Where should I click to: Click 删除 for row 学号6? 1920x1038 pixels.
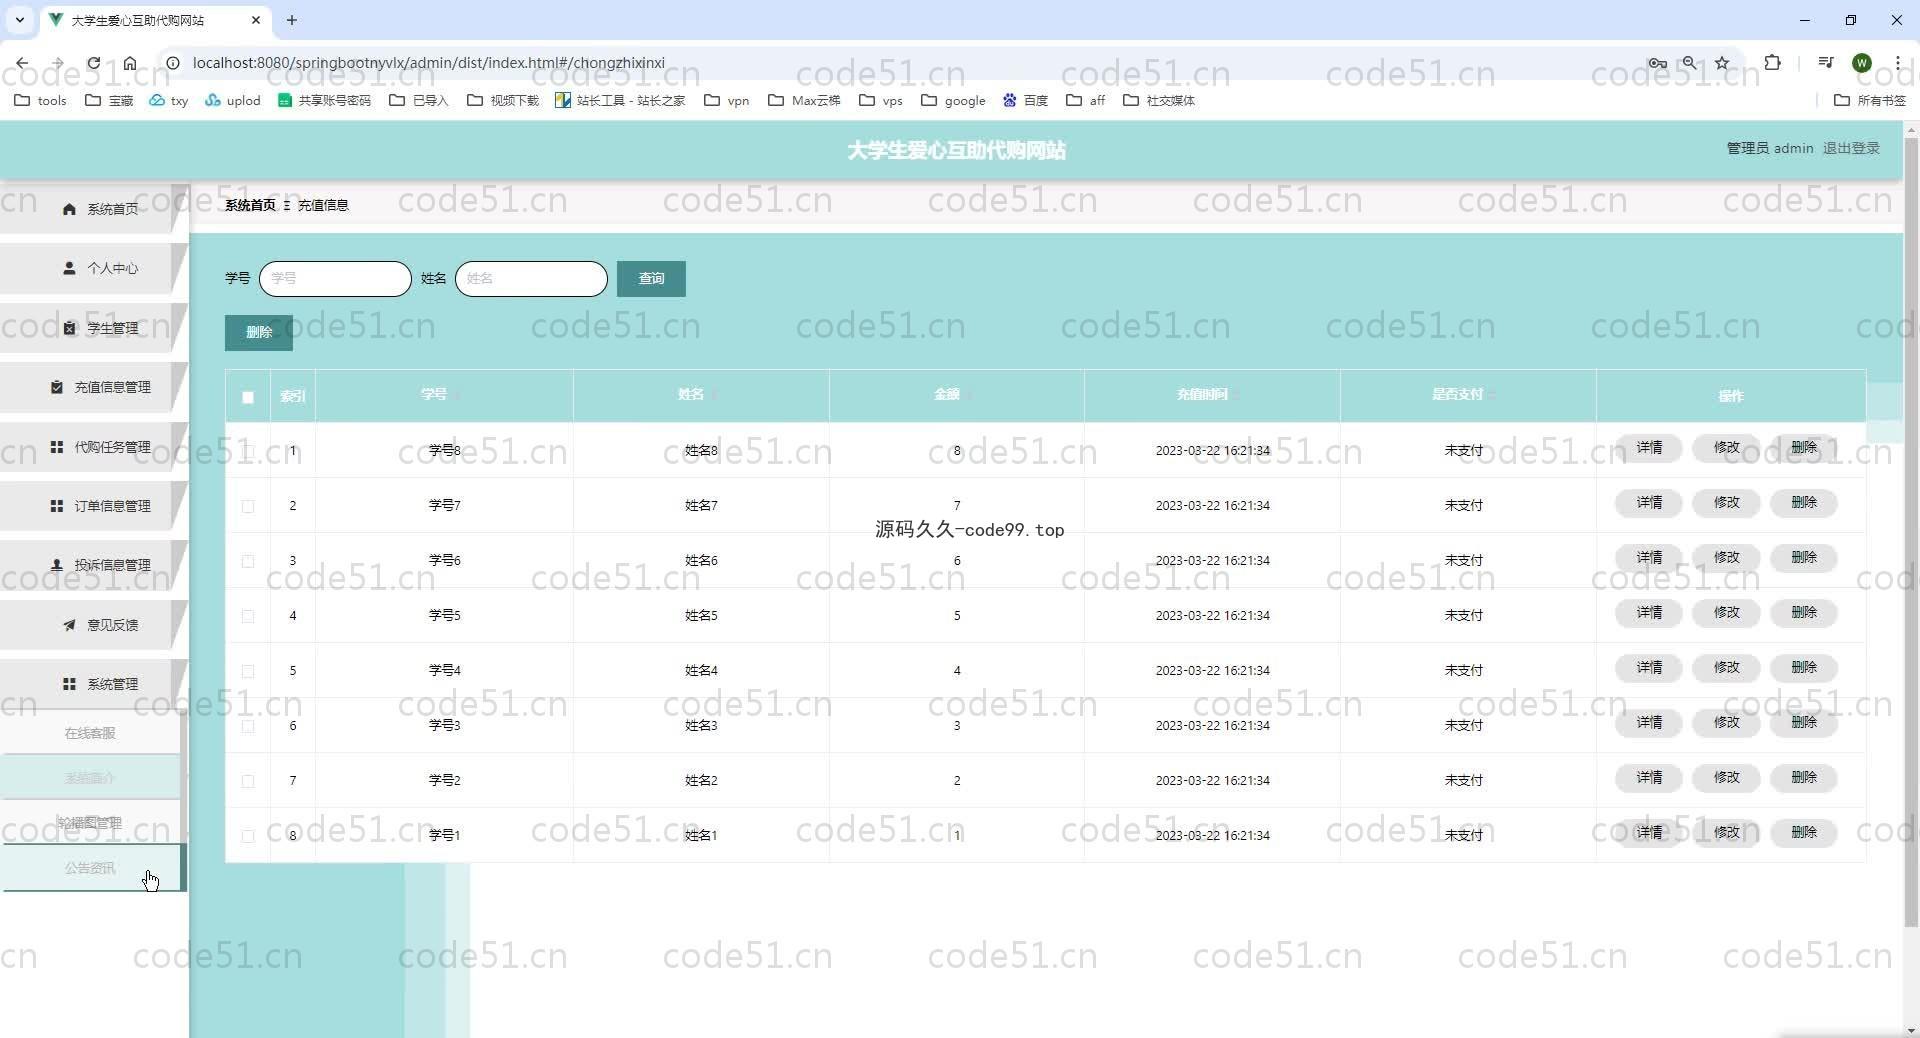click(1804, 557)
